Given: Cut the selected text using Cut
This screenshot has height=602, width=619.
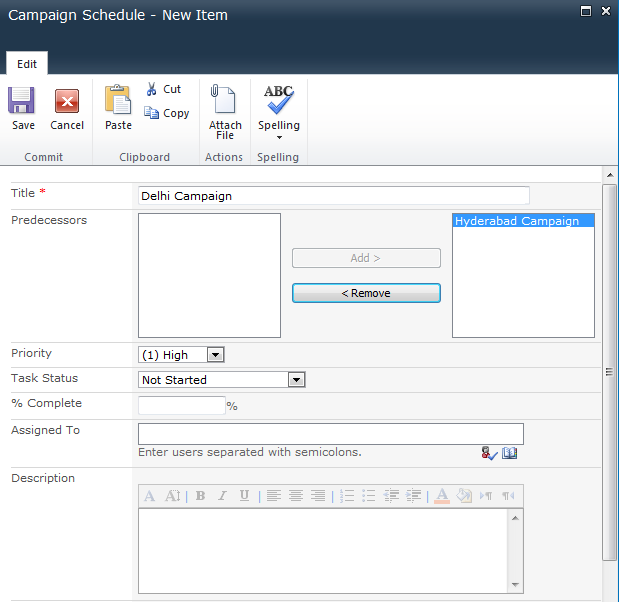Looking at the screenshot, I should [164, 89].
